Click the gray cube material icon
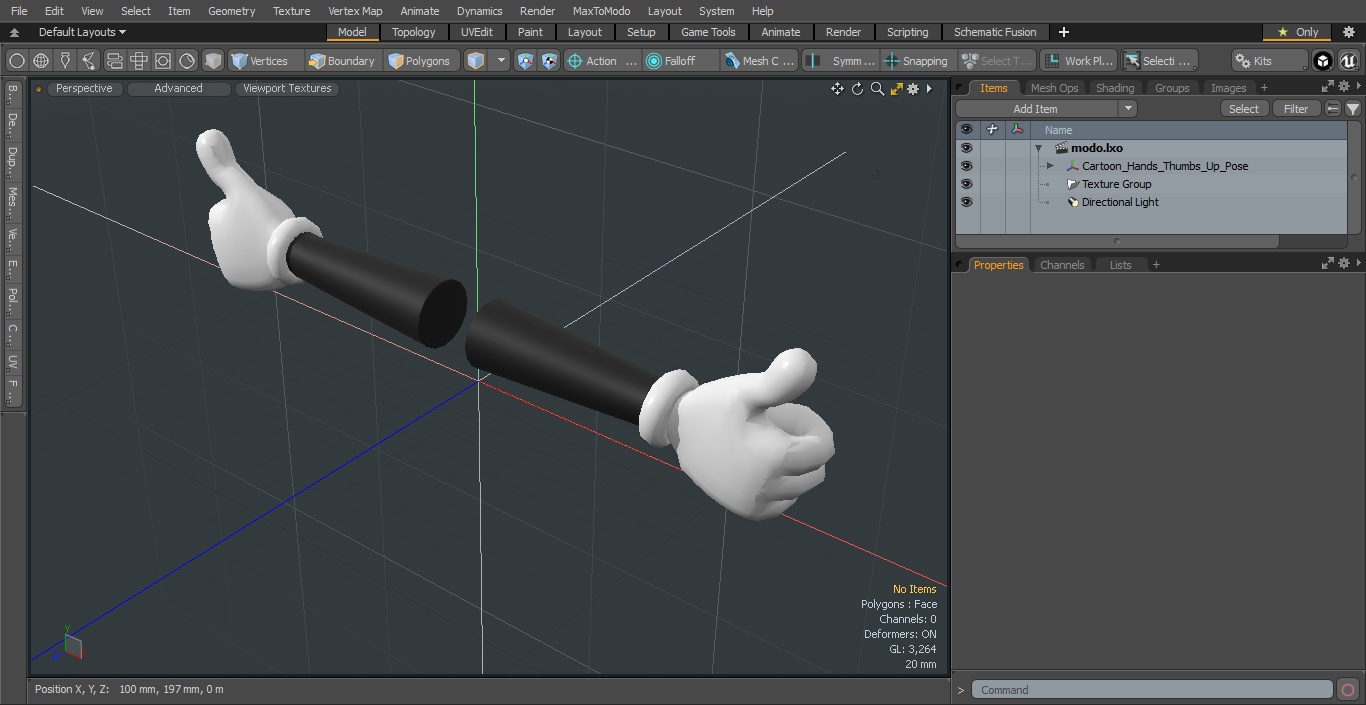The height and width of the screenshot is (705, 1366). tap(212, 61)
